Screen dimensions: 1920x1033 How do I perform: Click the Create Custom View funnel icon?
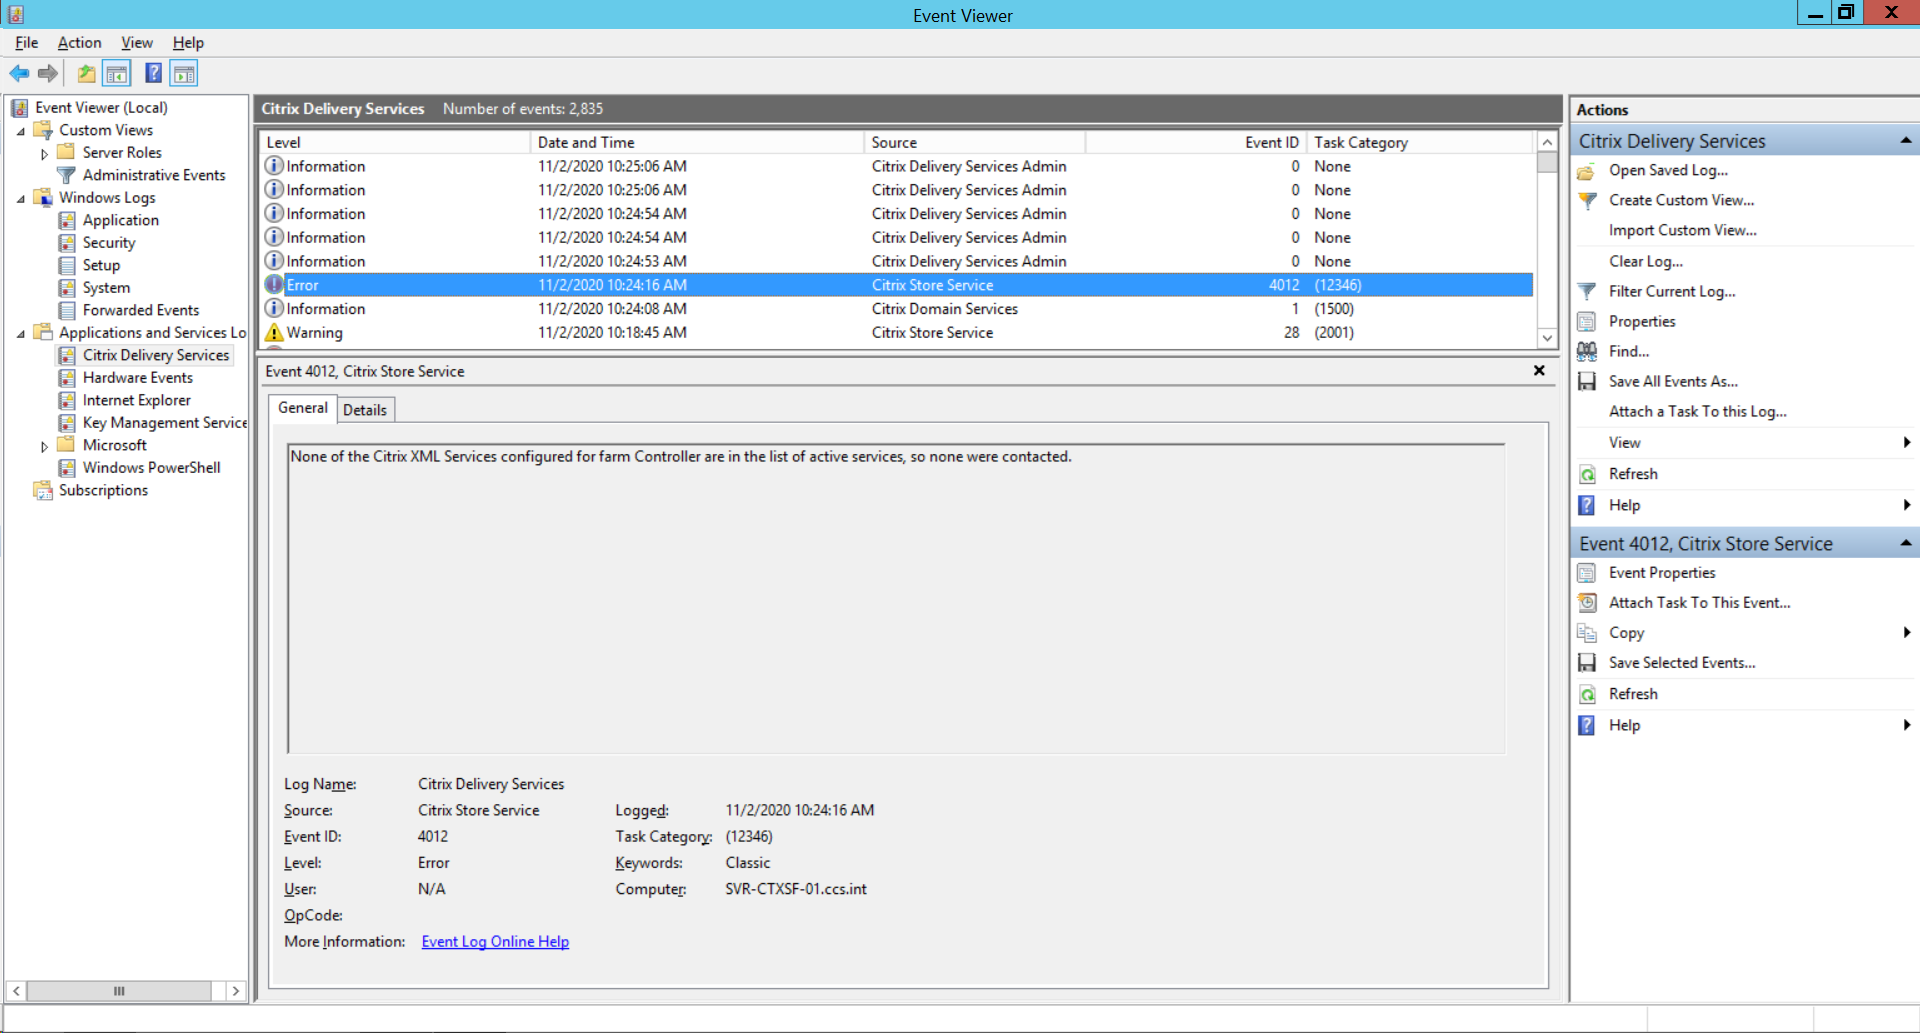pos(1587,201)
